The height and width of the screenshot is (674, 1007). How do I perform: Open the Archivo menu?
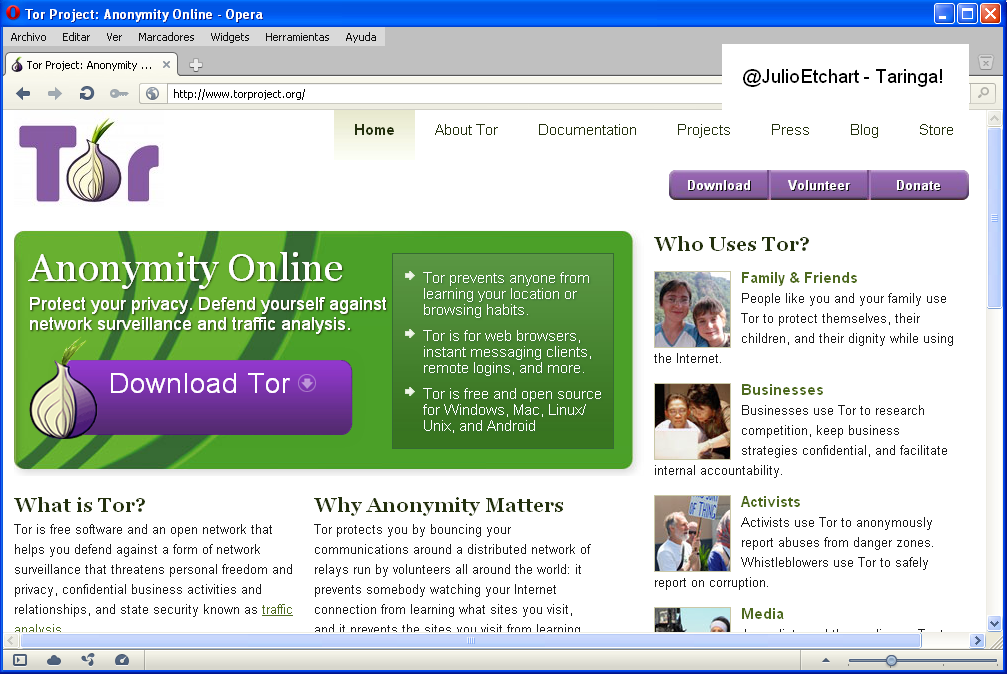click(x=28, y=37)
